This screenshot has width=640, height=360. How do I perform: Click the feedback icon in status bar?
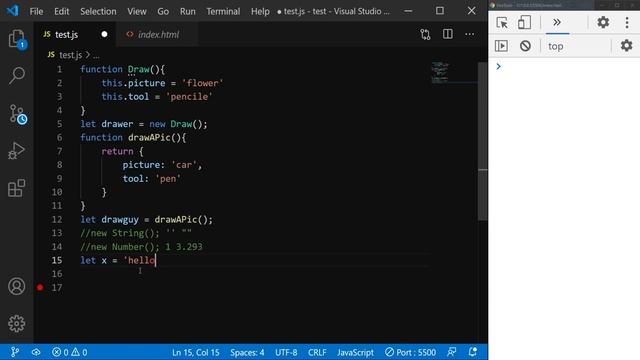point(451,352)
